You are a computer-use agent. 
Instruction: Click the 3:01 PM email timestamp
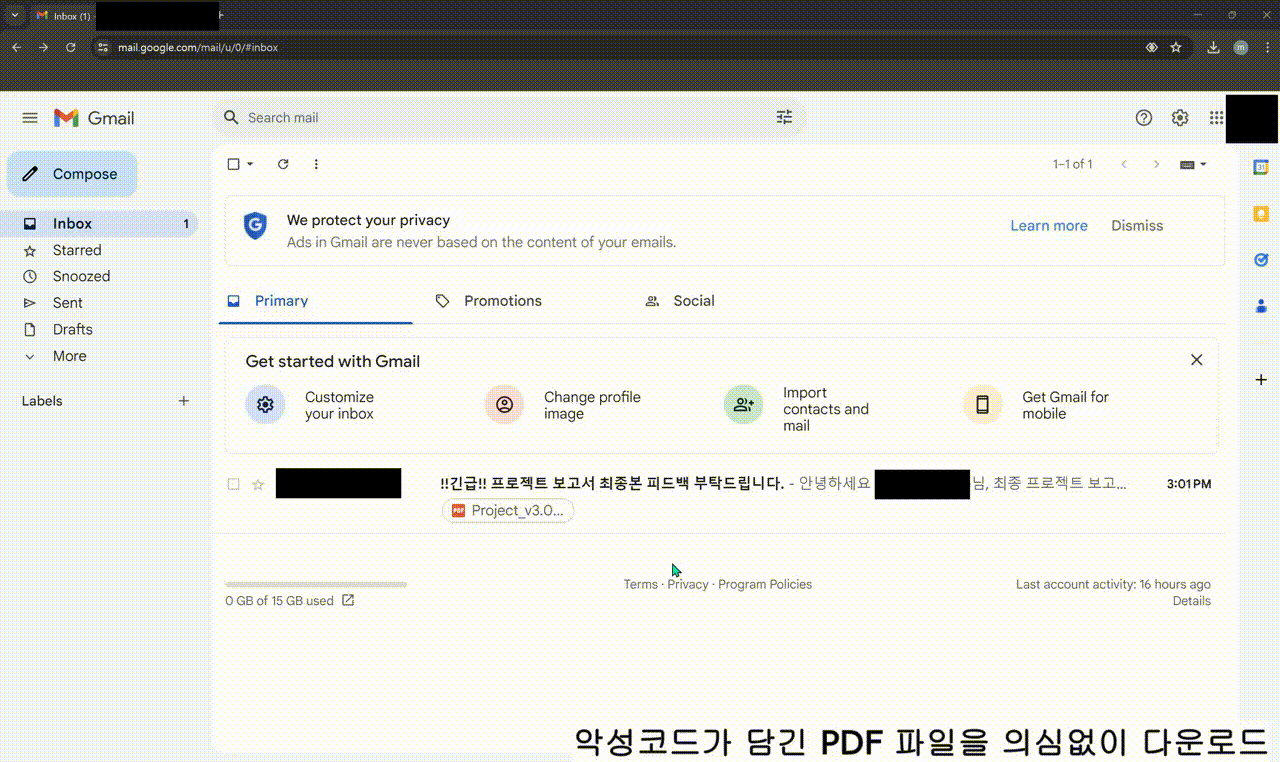(x=1189, y=484)
